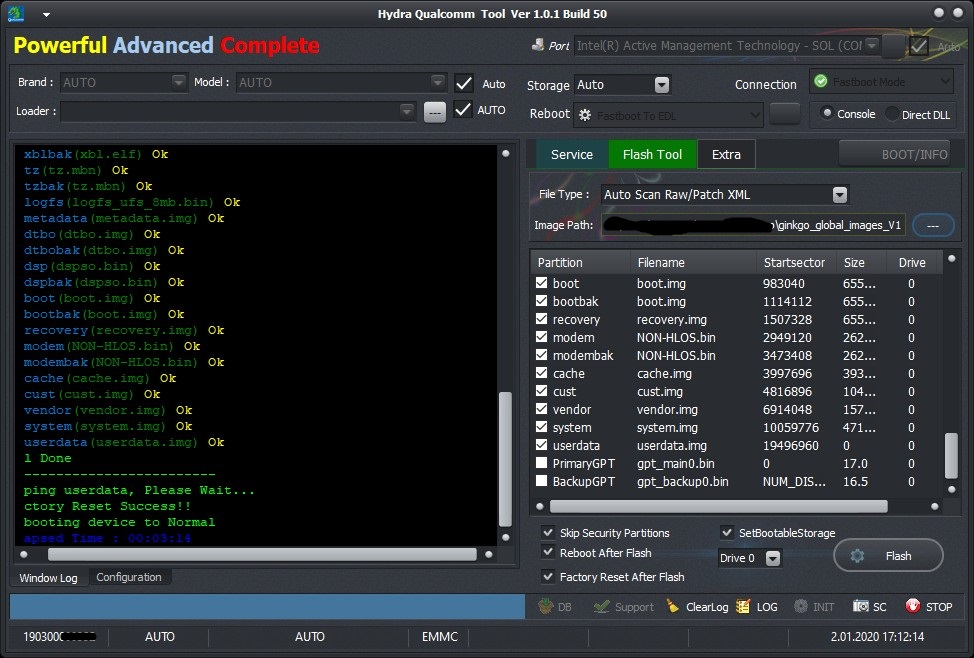This screenshot has height=658, width=974.
Task: Expand the Loader dropdown
Action: tap(407, 111)
